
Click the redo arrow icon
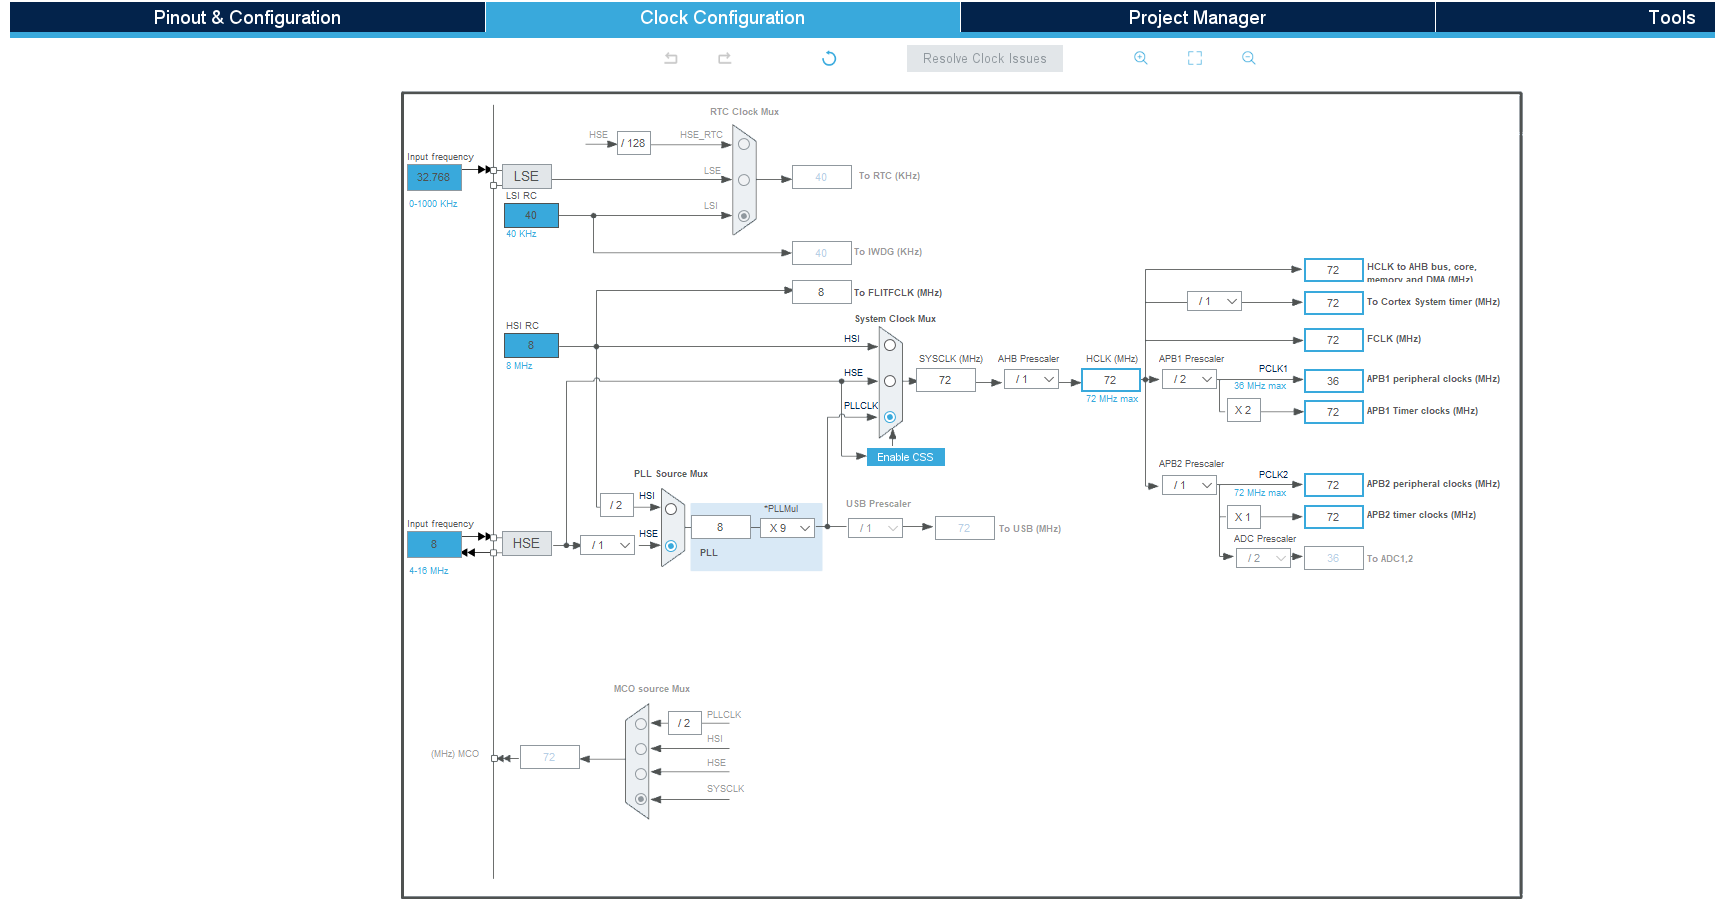(724, 58)
